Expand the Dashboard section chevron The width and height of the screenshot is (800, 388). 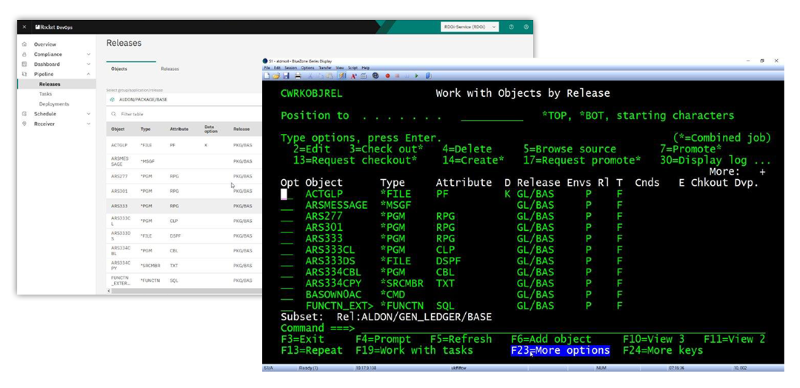[x=88, y=64]
